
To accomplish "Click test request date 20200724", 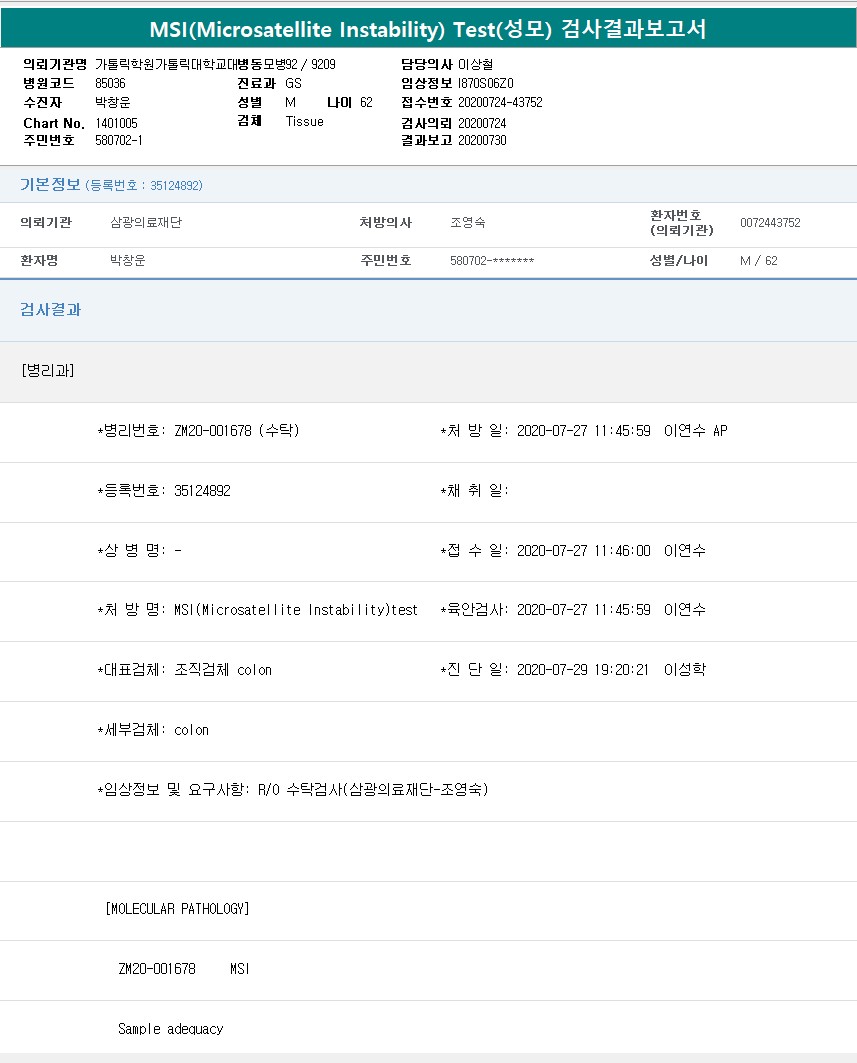I will pos(482,123).
